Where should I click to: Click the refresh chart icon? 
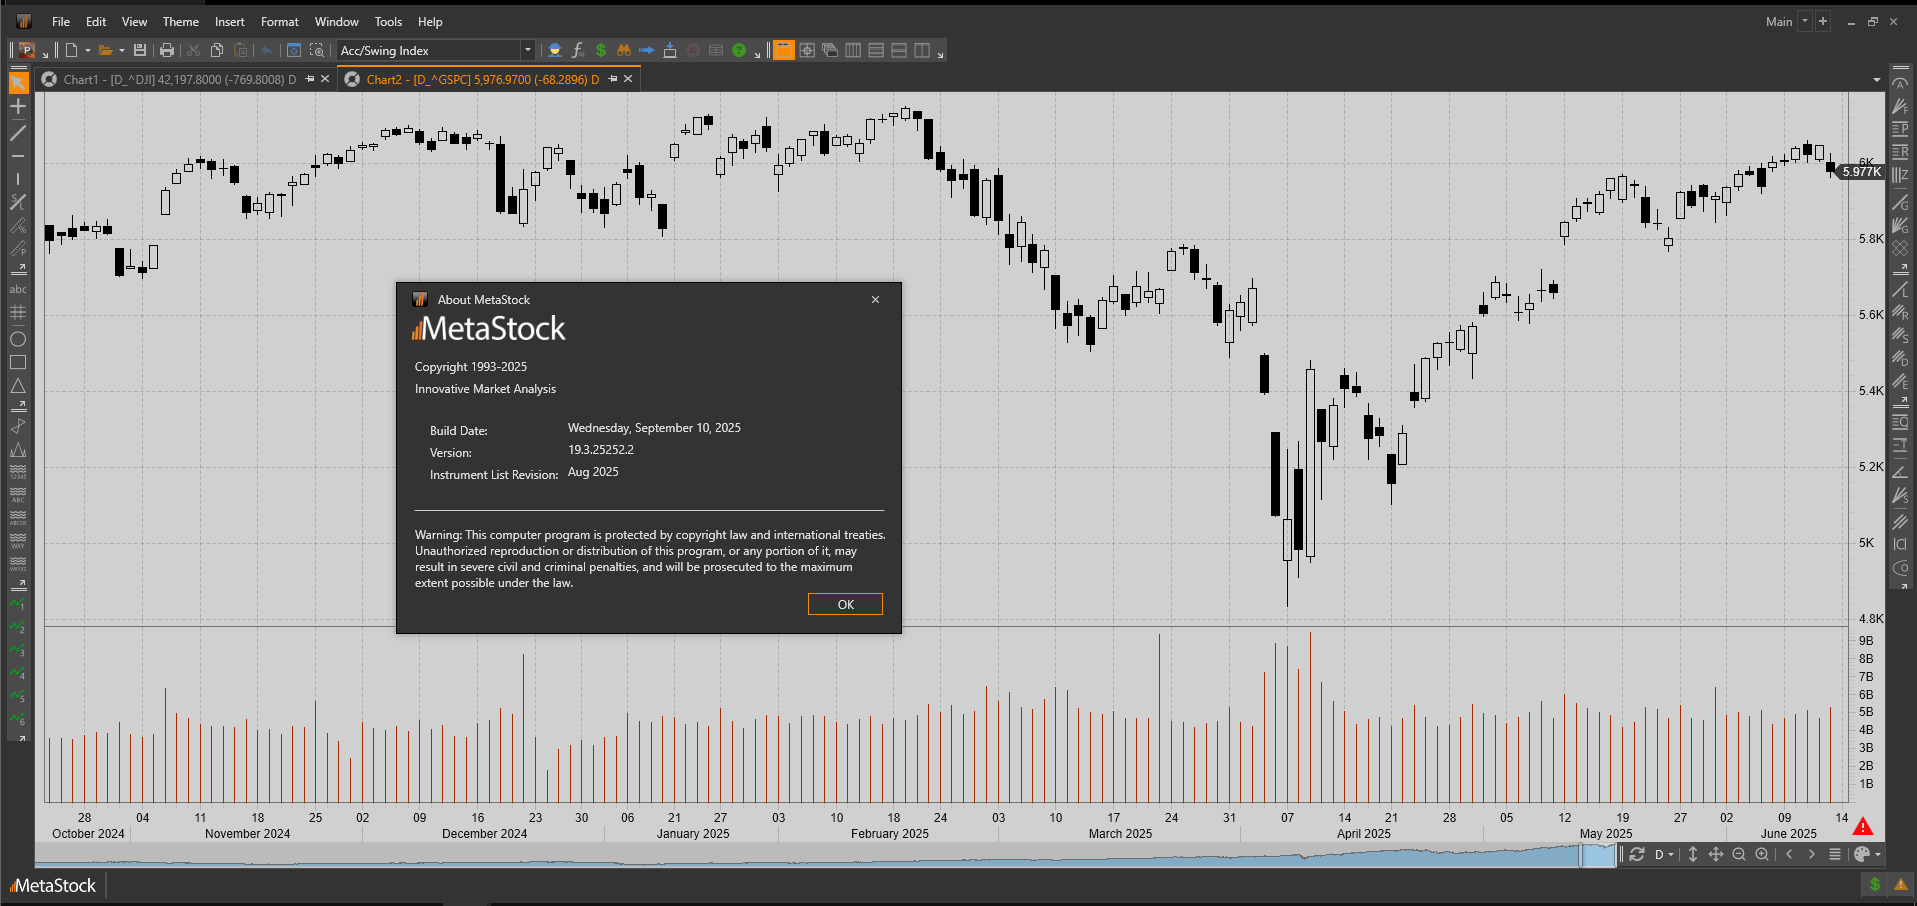[x=1637, y=854]
